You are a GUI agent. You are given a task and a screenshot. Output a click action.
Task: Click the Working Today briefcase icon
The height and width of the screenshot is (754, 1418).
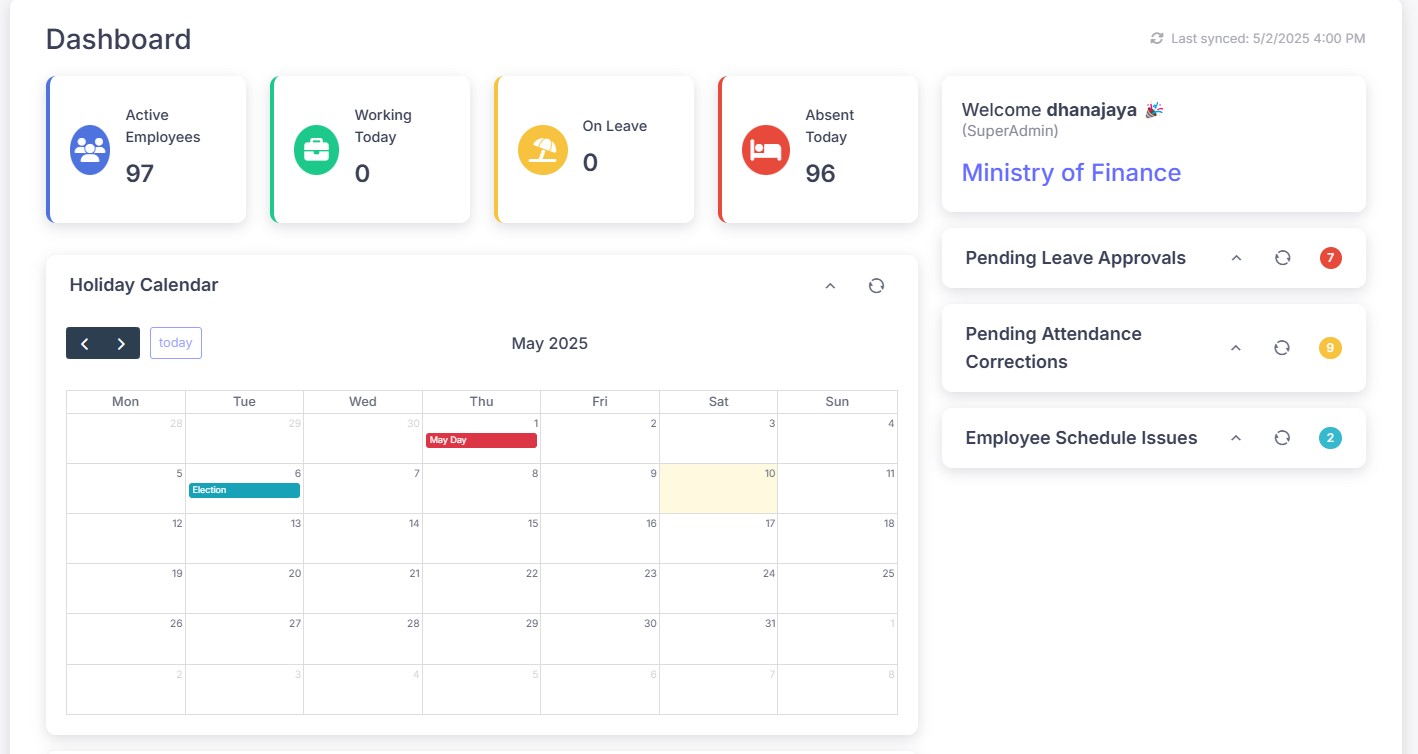click(316, 150)
